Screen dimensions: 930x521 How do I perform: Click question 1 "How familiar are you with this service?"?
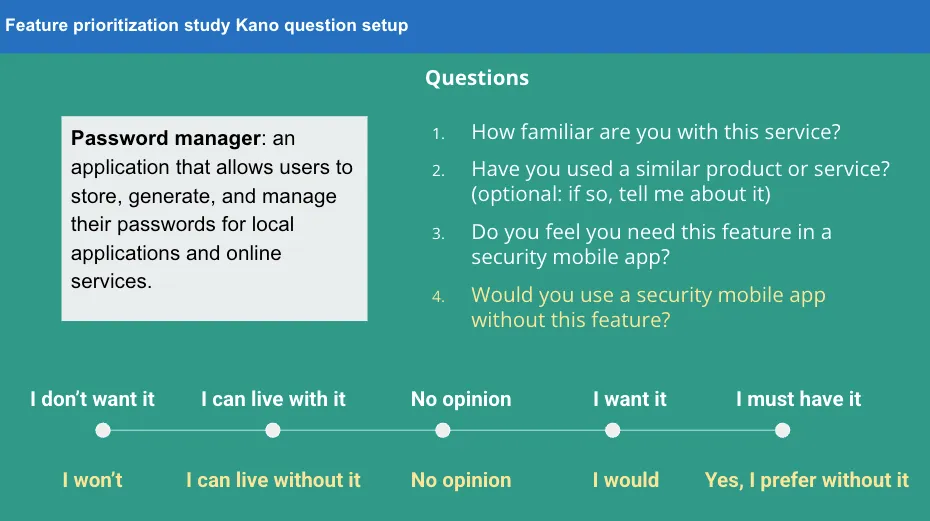pos(657,132)
